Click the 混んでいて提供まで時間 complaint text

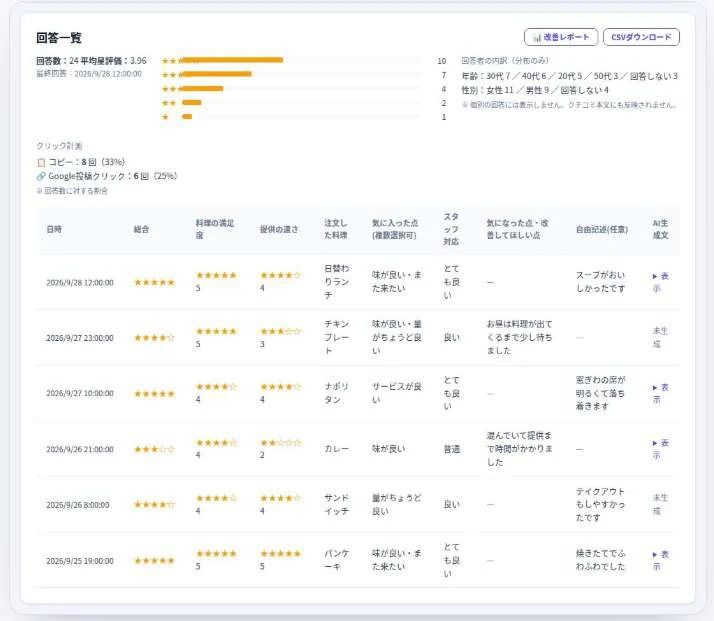(520, 449)
